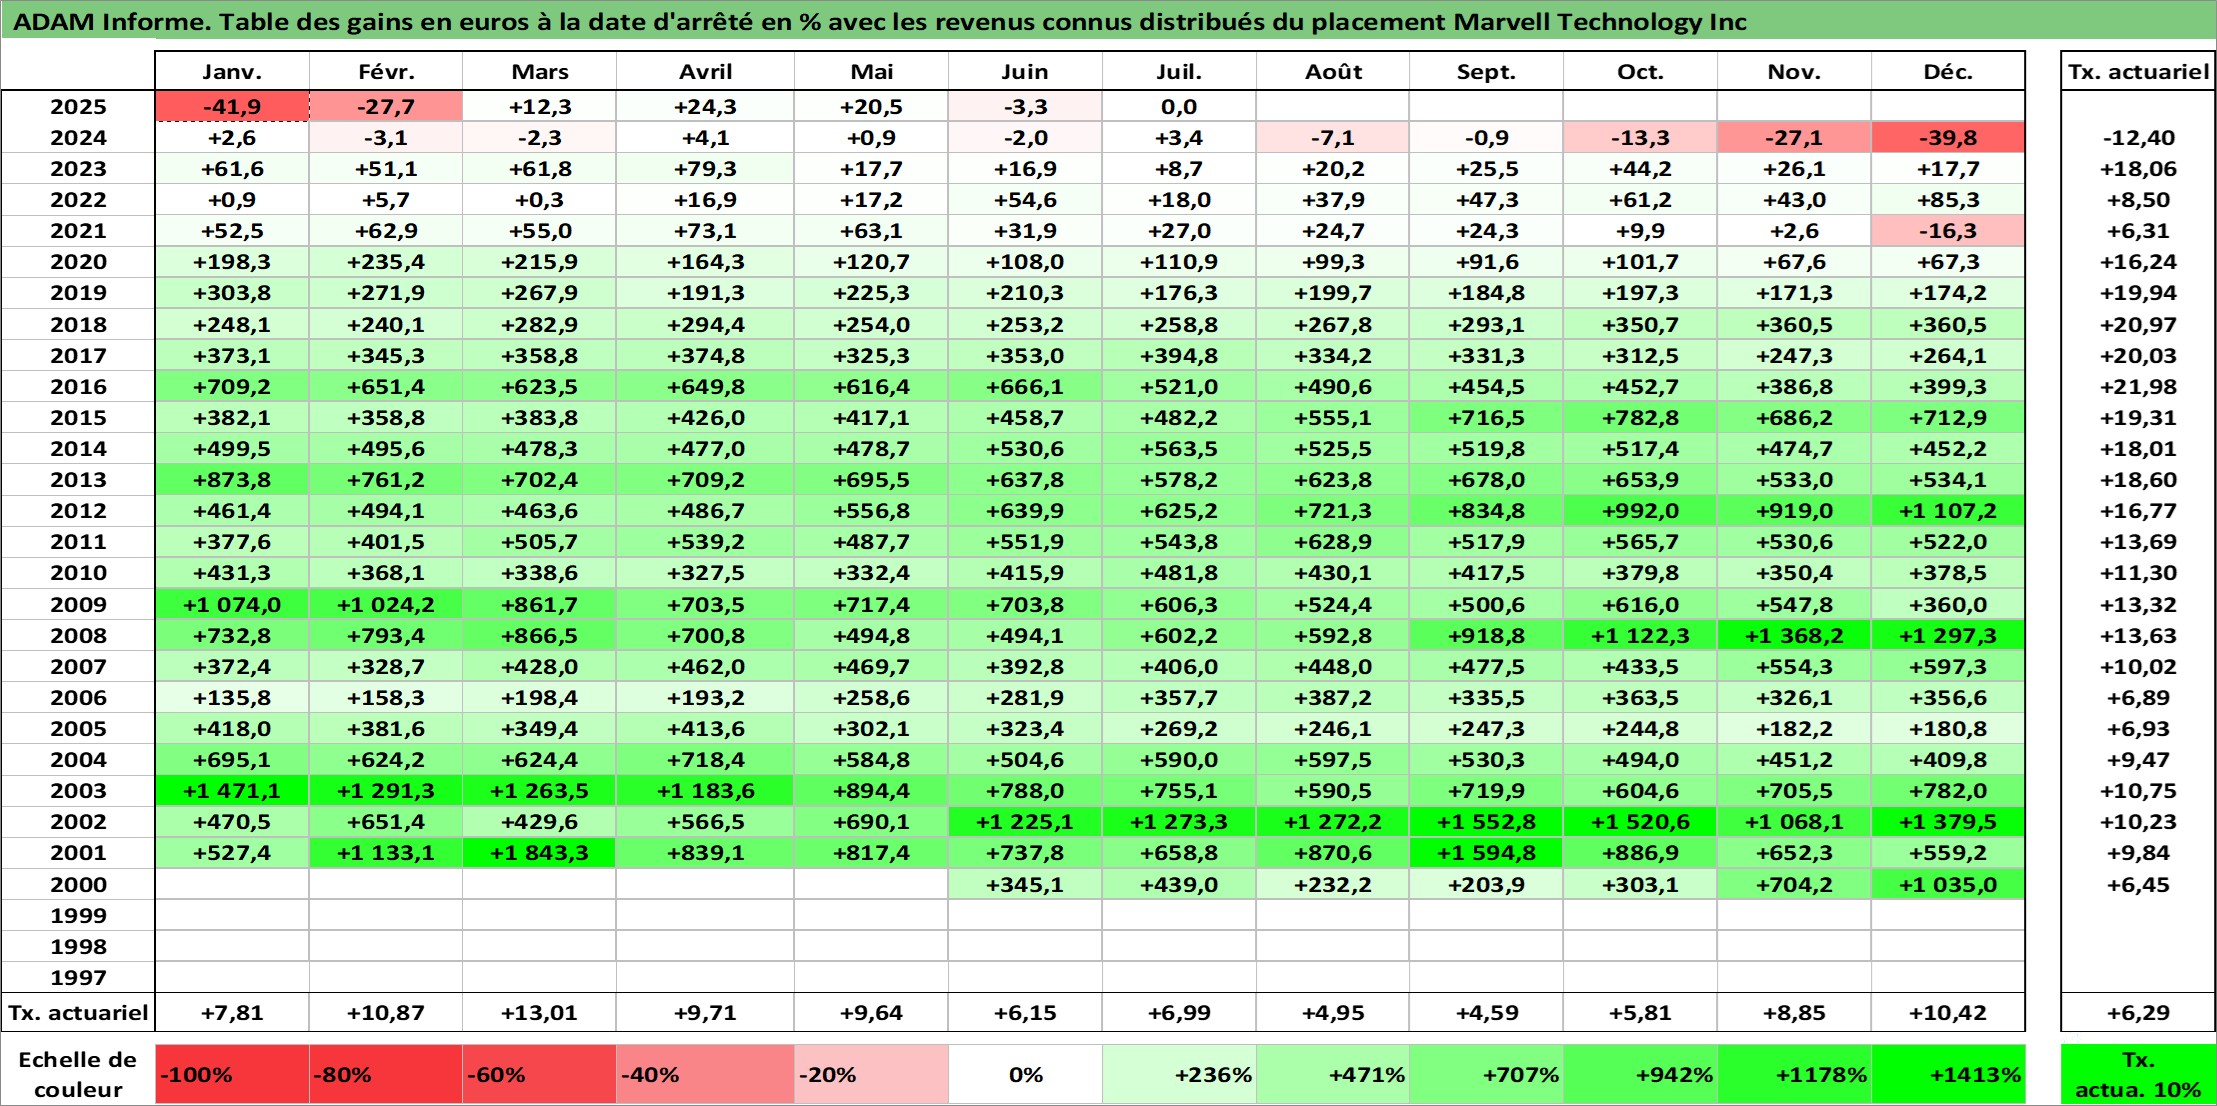
Task: Click the +1 107,2 cell in December 2012
Action: tap(1948, 511)
